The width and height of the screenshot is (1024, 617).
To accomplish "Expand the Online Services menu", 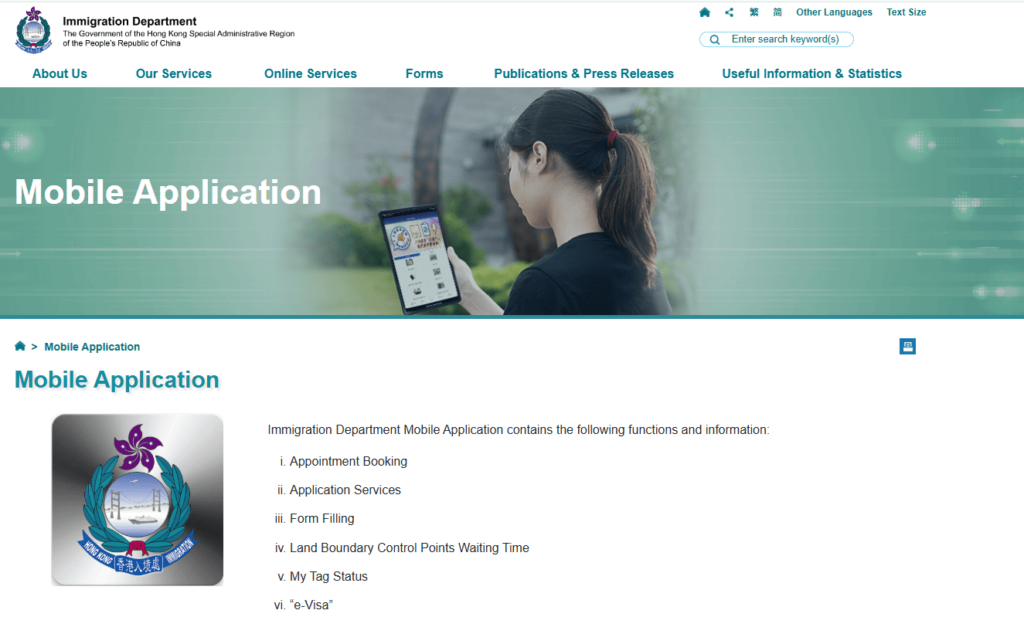I will pyautogui.click(x=310, y=73).
